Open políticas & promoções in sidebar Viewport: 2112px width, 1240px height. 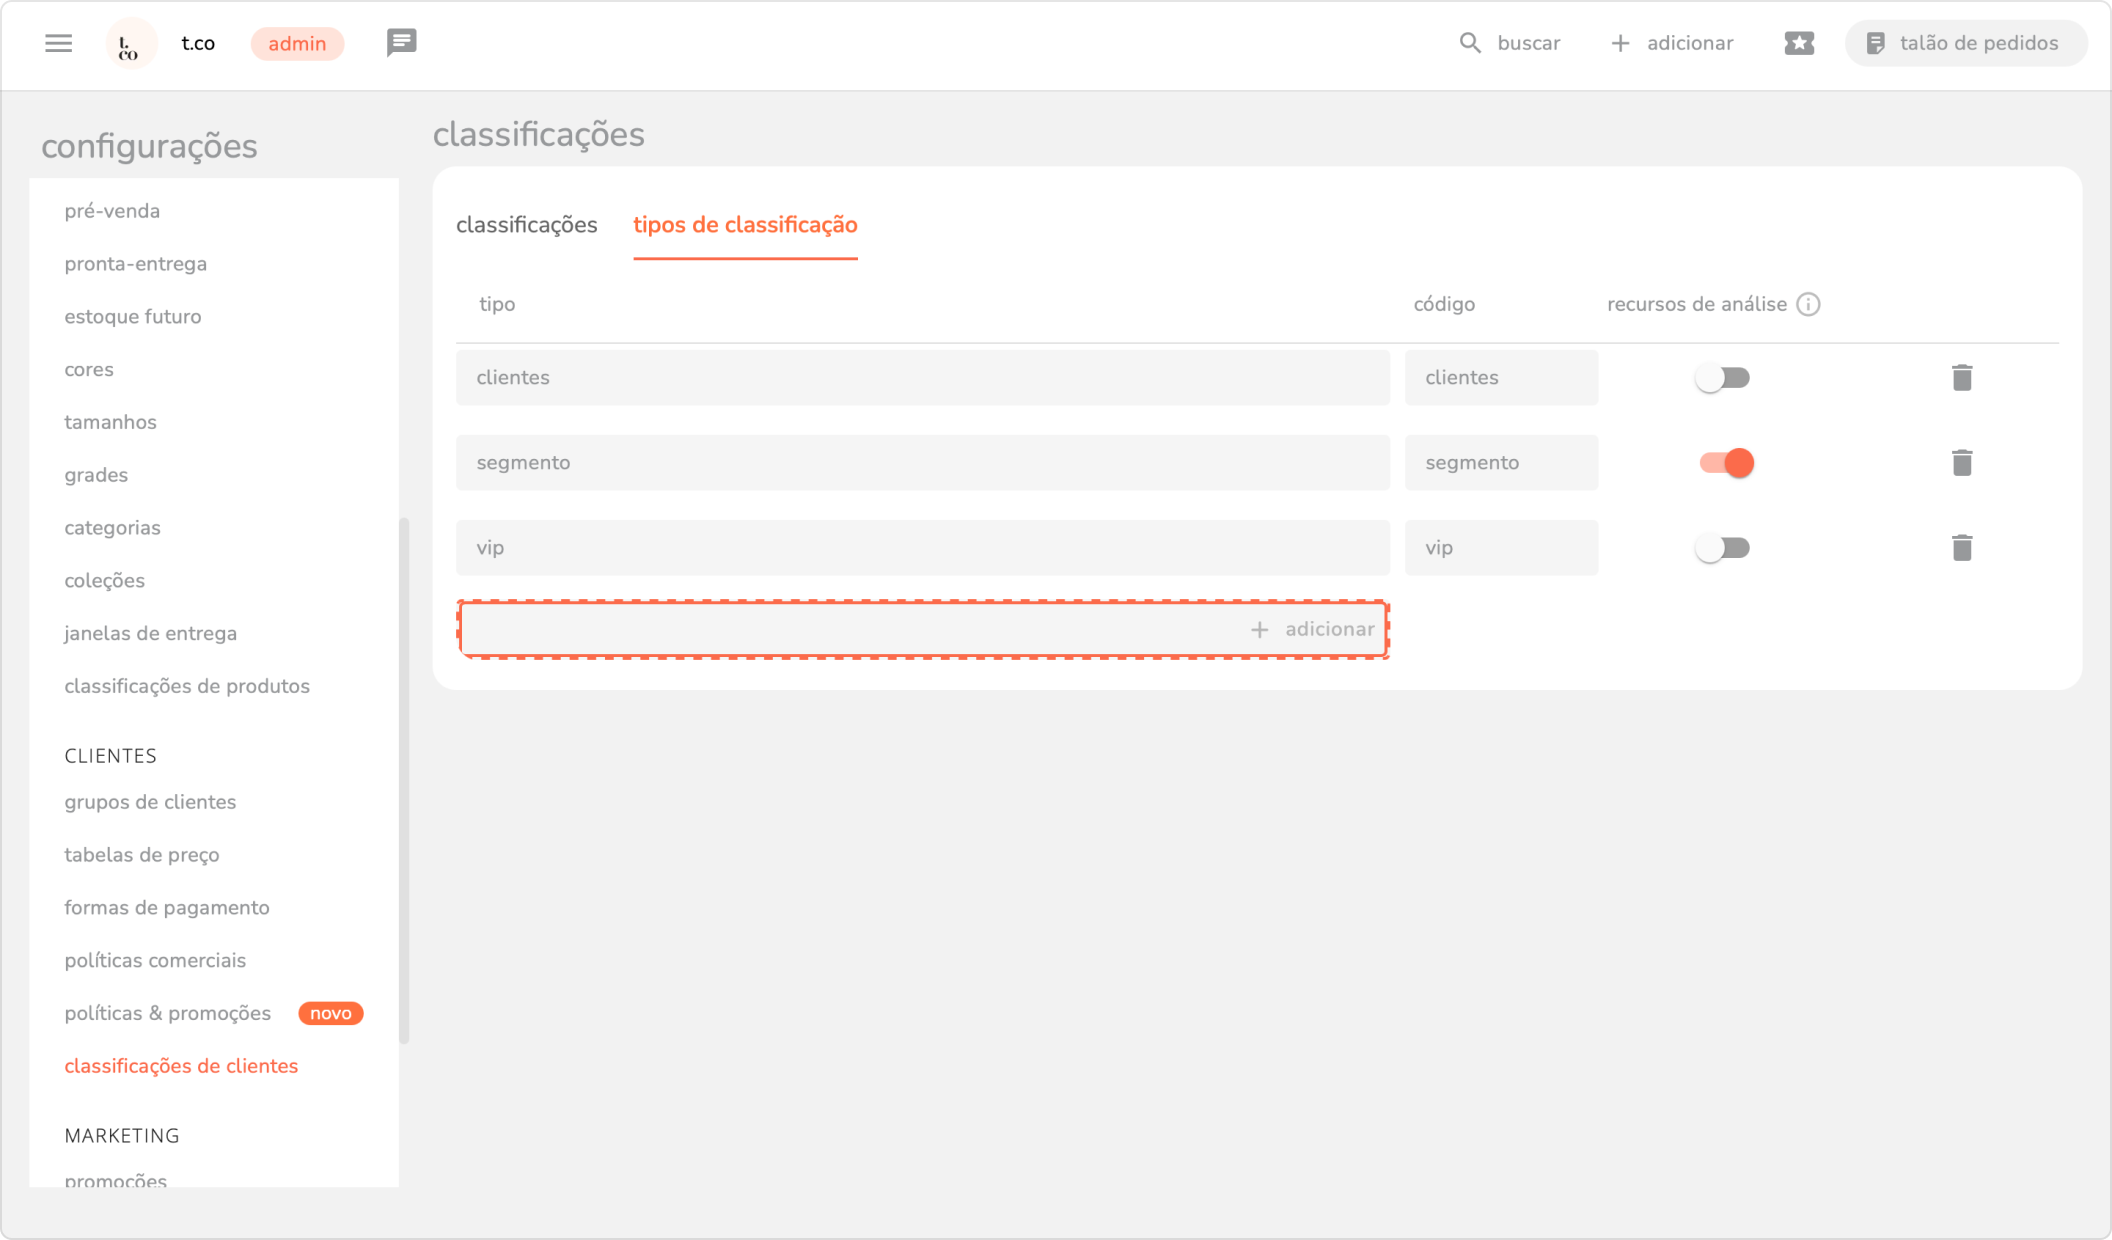(168, 1013)
